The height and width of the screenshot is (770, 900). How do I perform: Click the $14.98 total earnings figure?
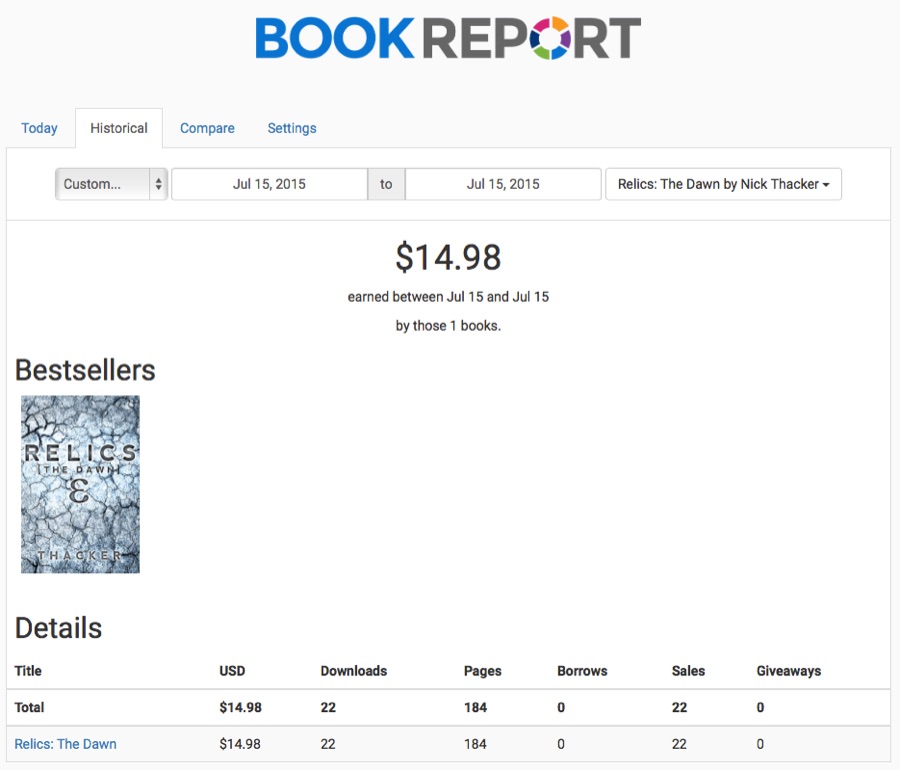tap(448, 257)
